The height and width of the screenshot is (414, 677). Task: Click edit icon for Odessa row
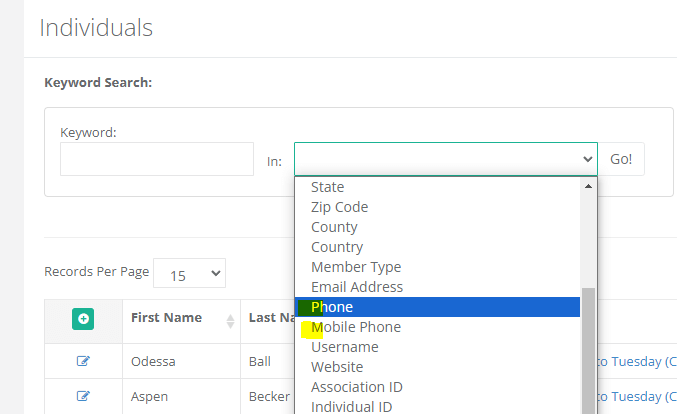pos(83,362)
